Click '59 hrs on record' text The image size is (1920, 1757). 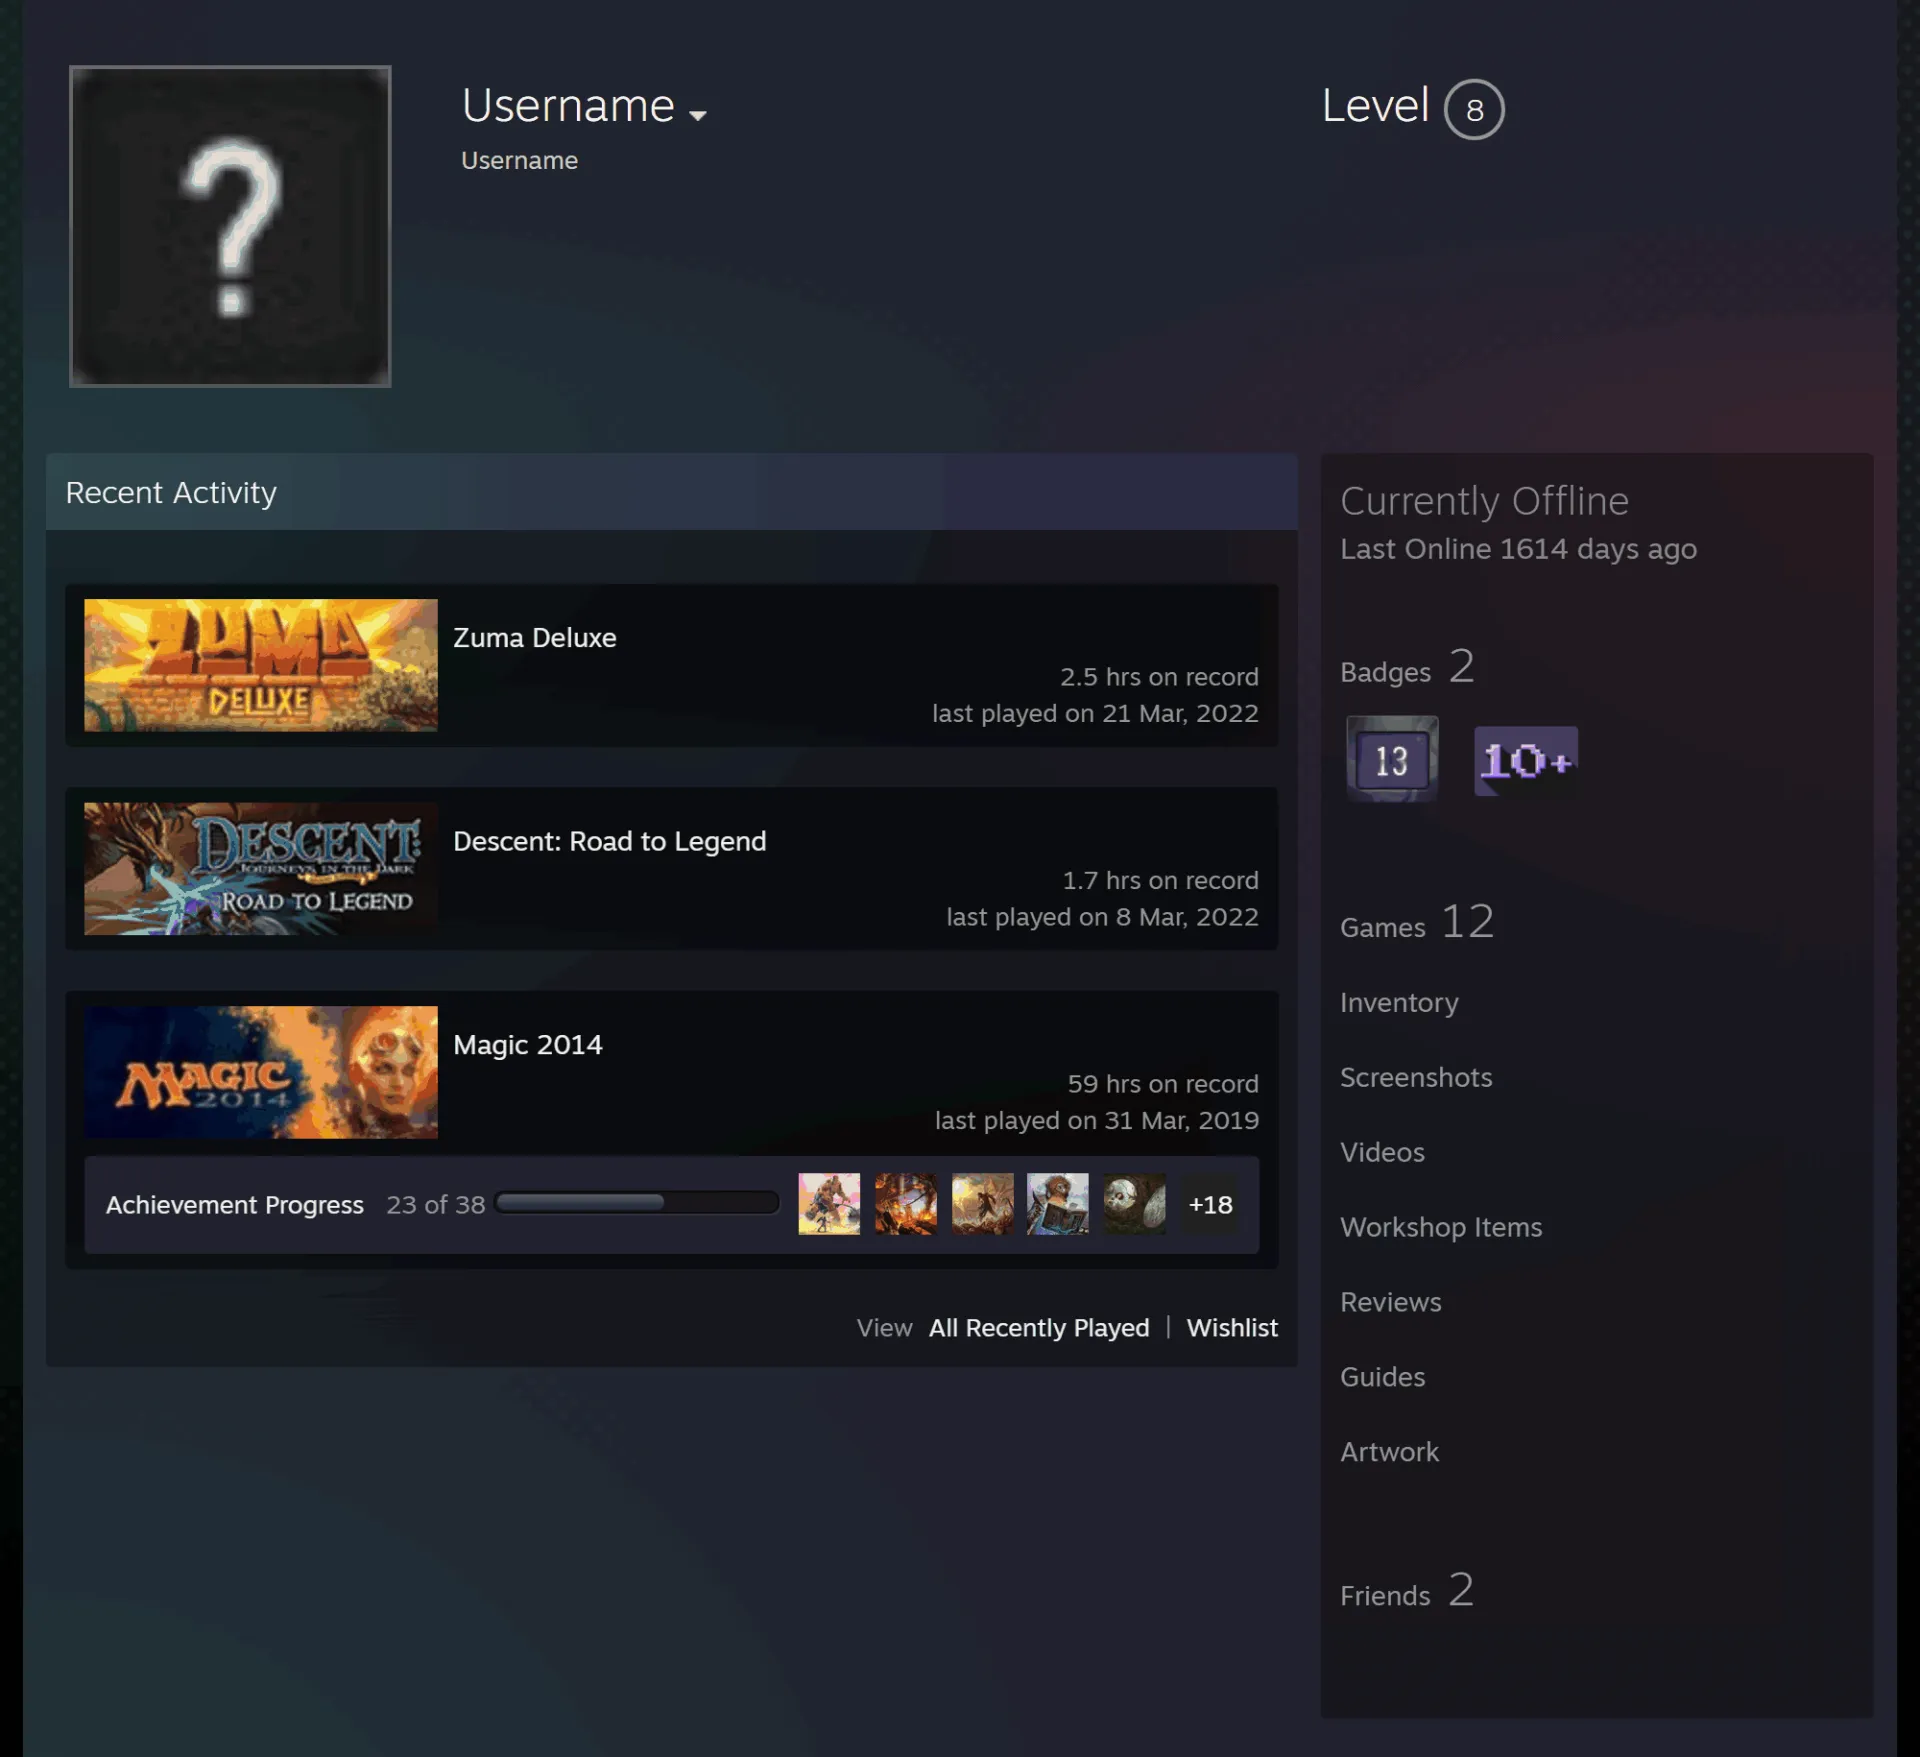1163,1084
